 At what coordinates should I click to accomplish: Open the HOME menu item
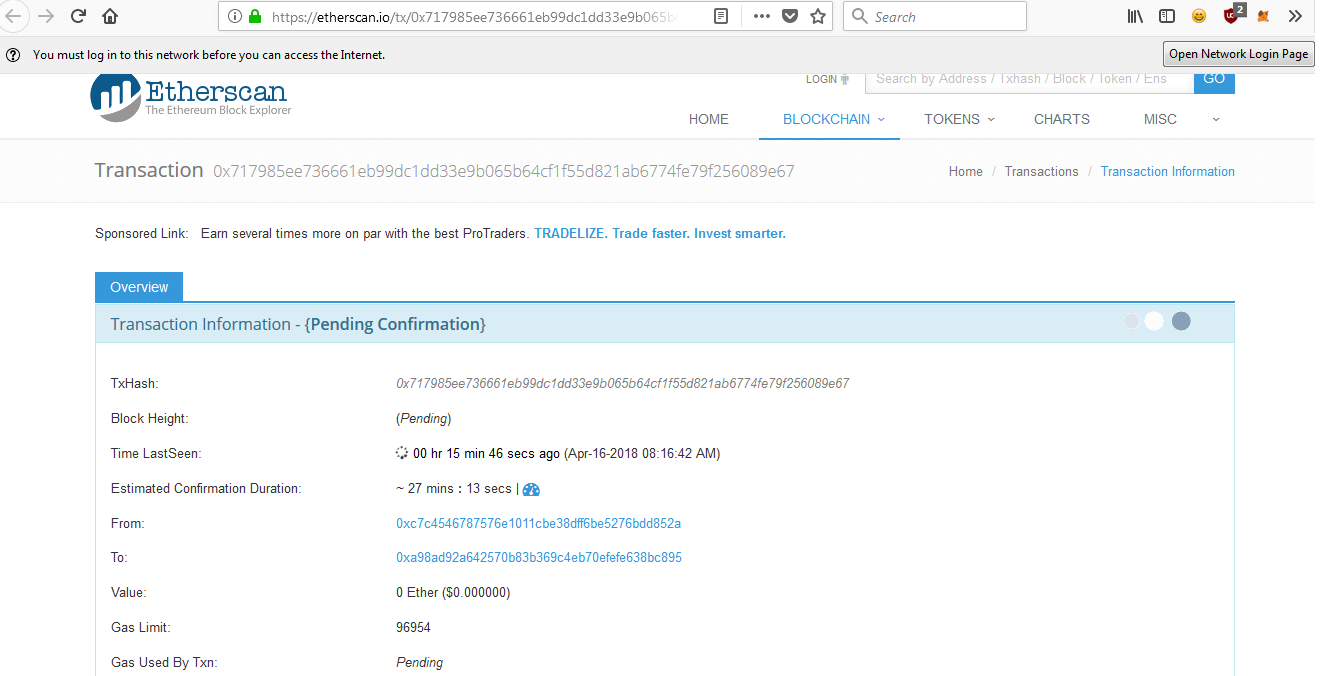point(709,119)
